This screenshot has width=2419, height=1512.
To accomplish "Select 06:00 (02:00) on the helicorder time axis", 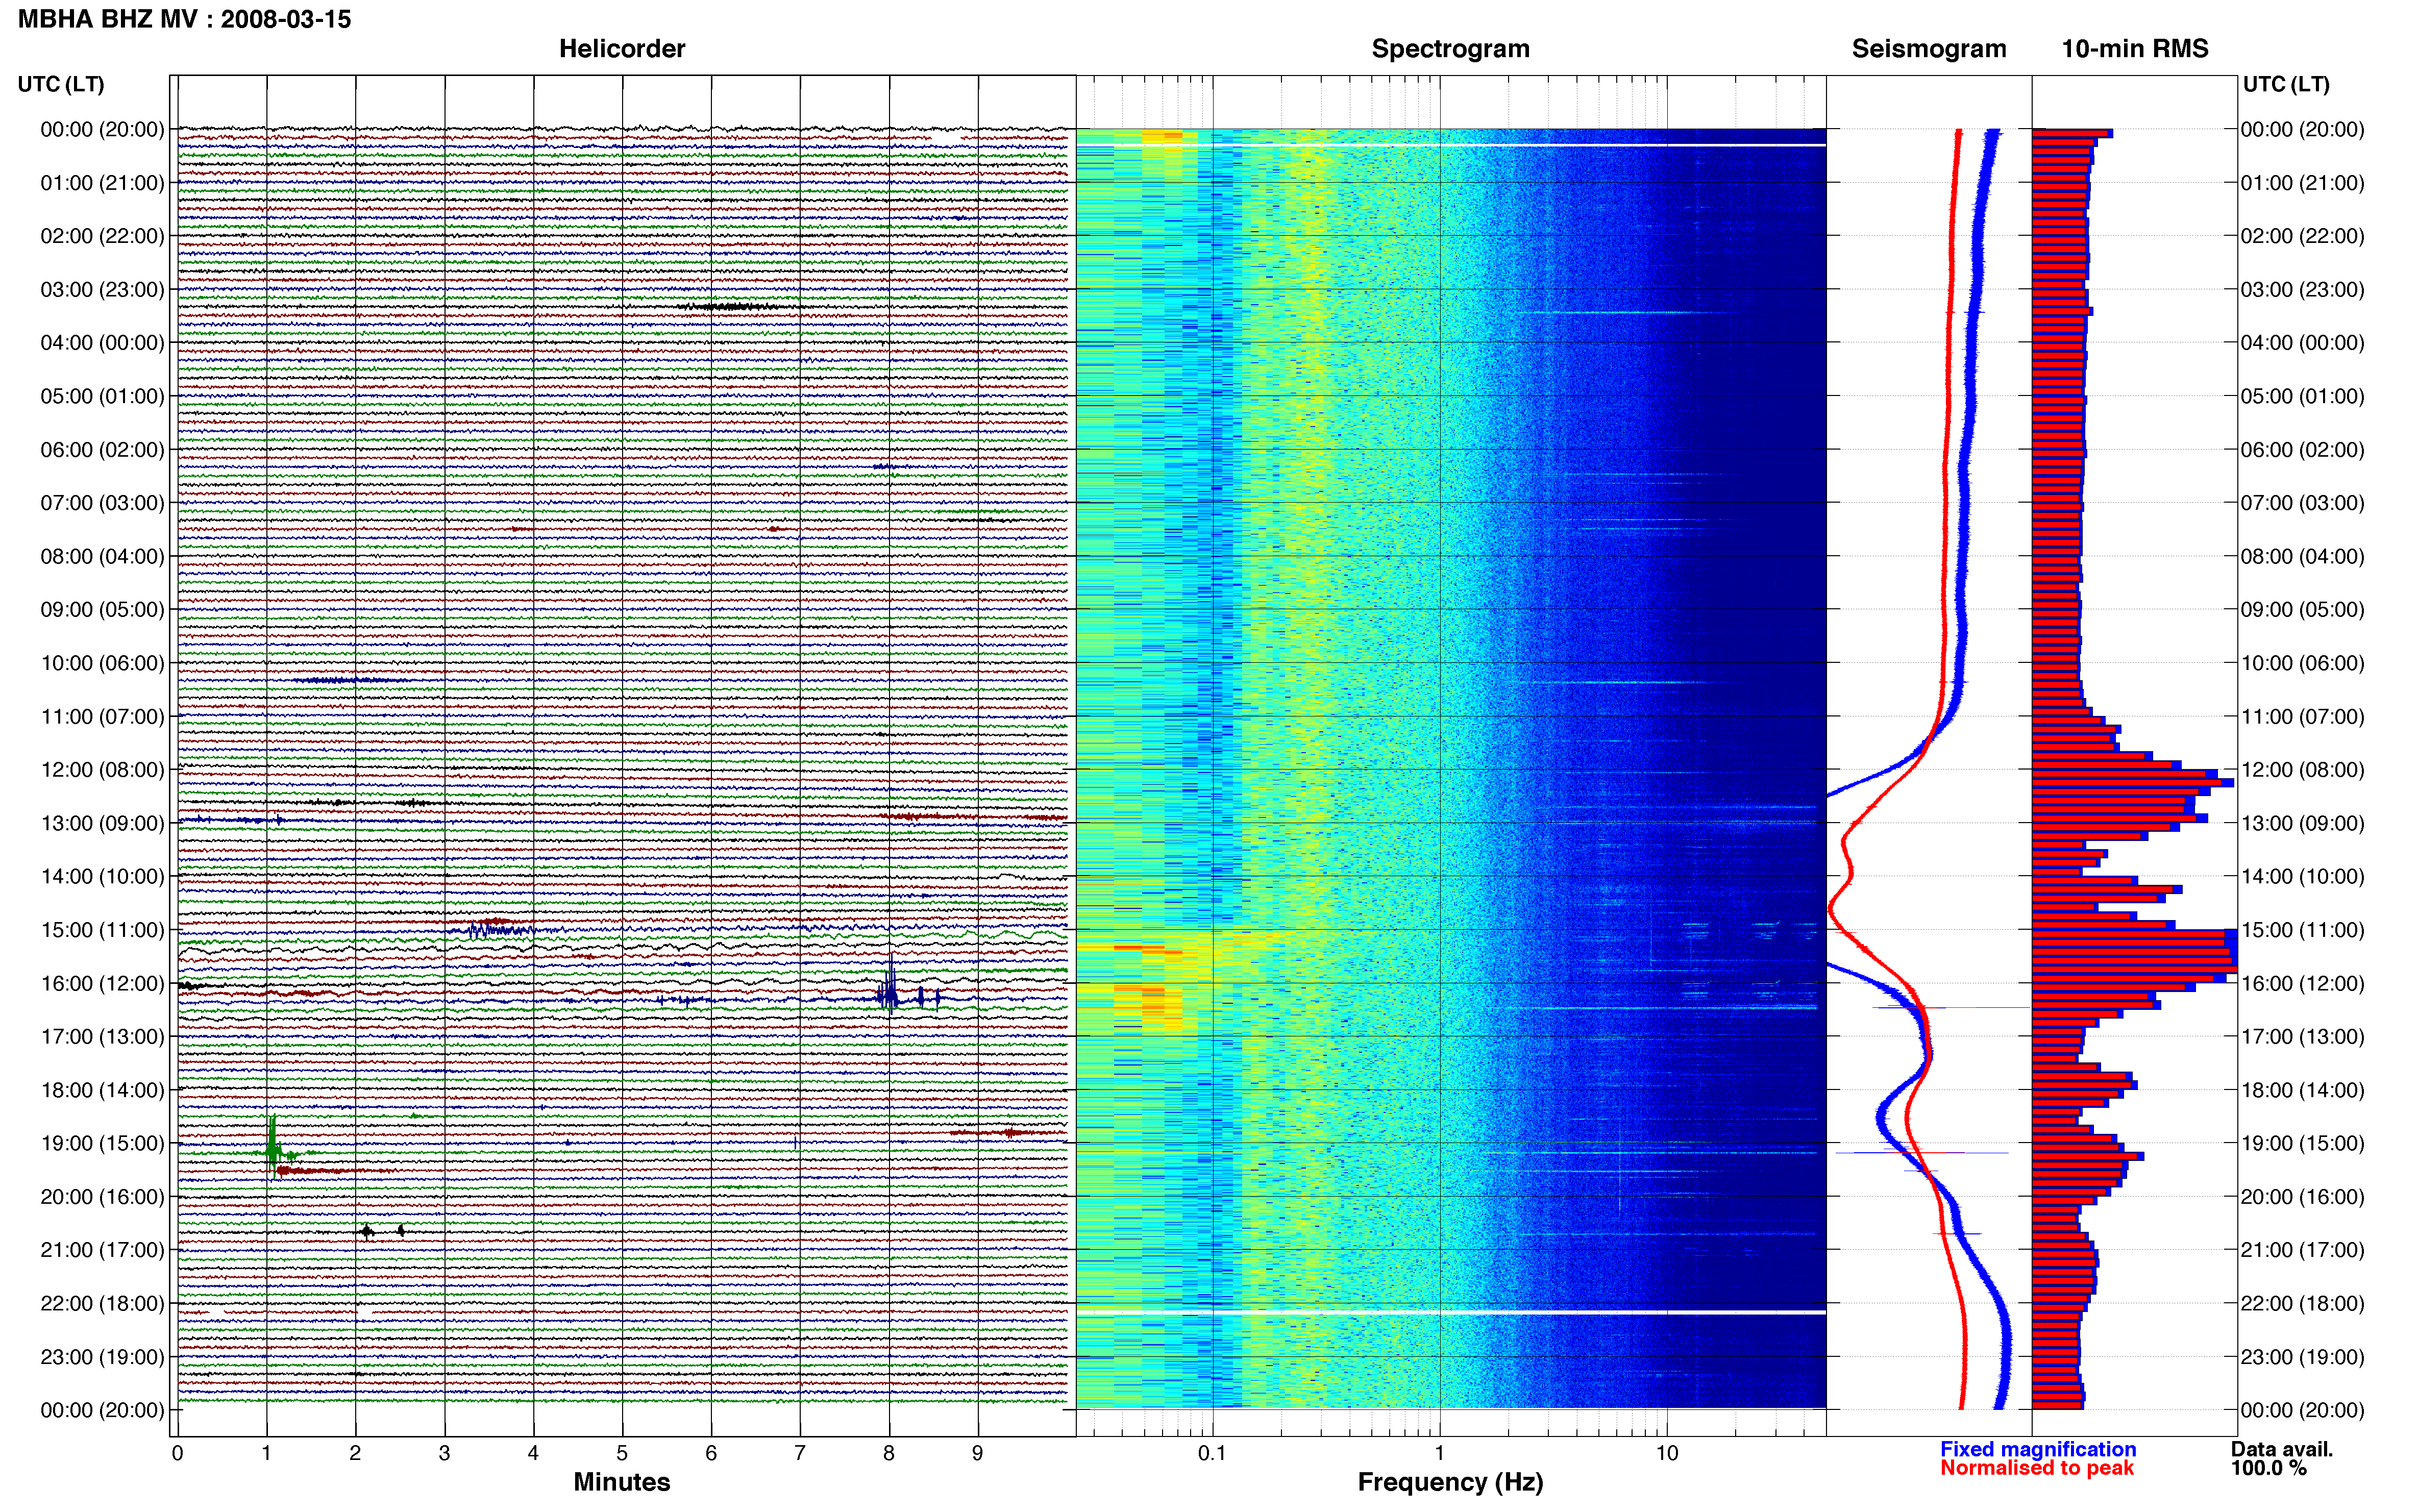I will [102, 450].
